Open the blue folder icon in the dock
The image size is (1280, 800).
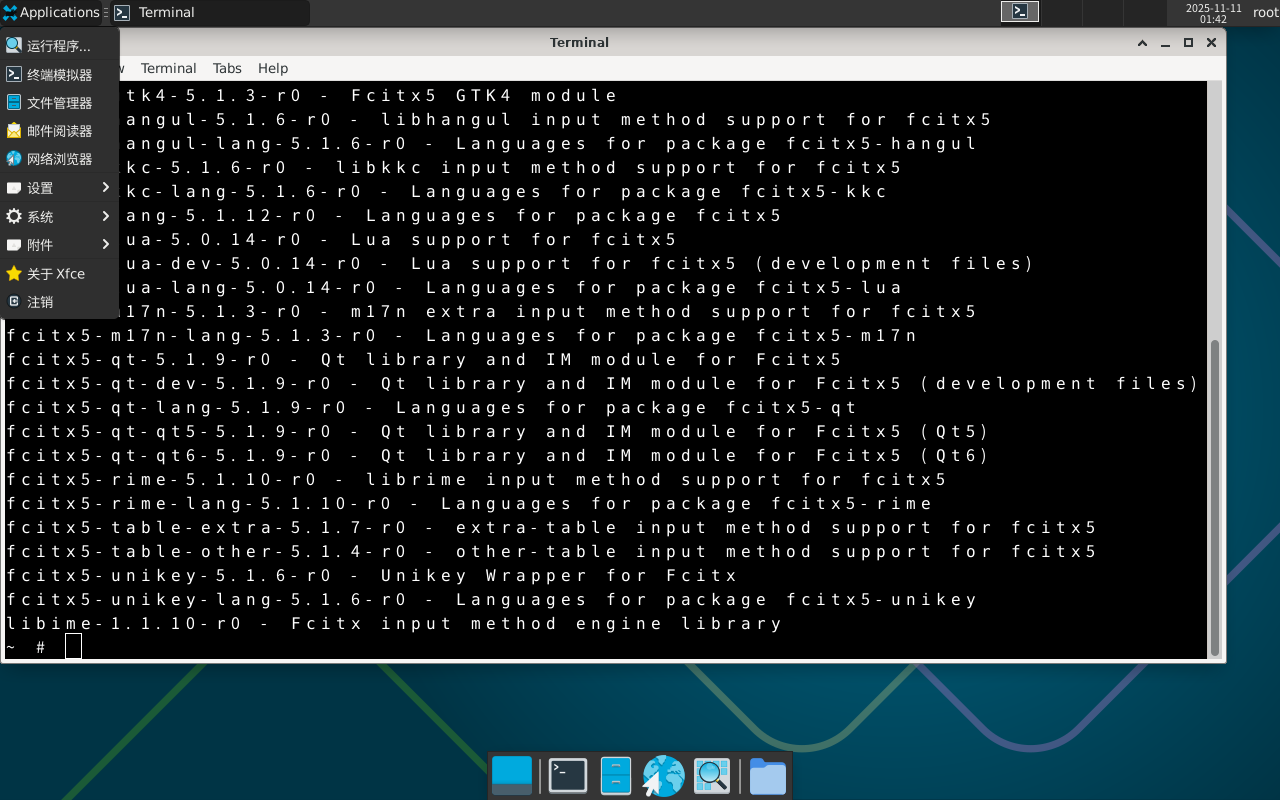767,776
